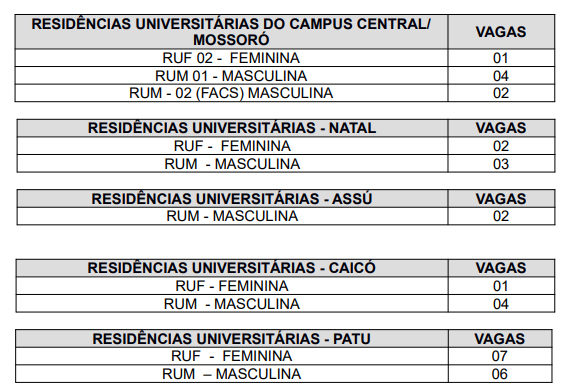The image size is (568, 385).
Task: Select the Assú RUM - MASCULINA row
Action: [286, 216]
